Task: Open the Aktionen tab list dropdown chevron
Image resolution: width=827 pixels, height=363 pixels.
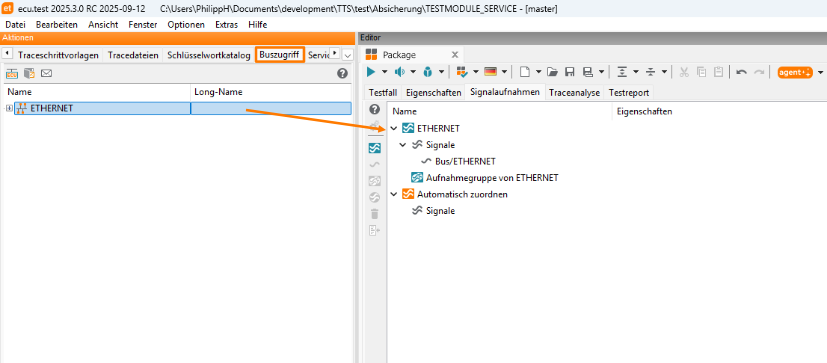Action: point(348,55)
